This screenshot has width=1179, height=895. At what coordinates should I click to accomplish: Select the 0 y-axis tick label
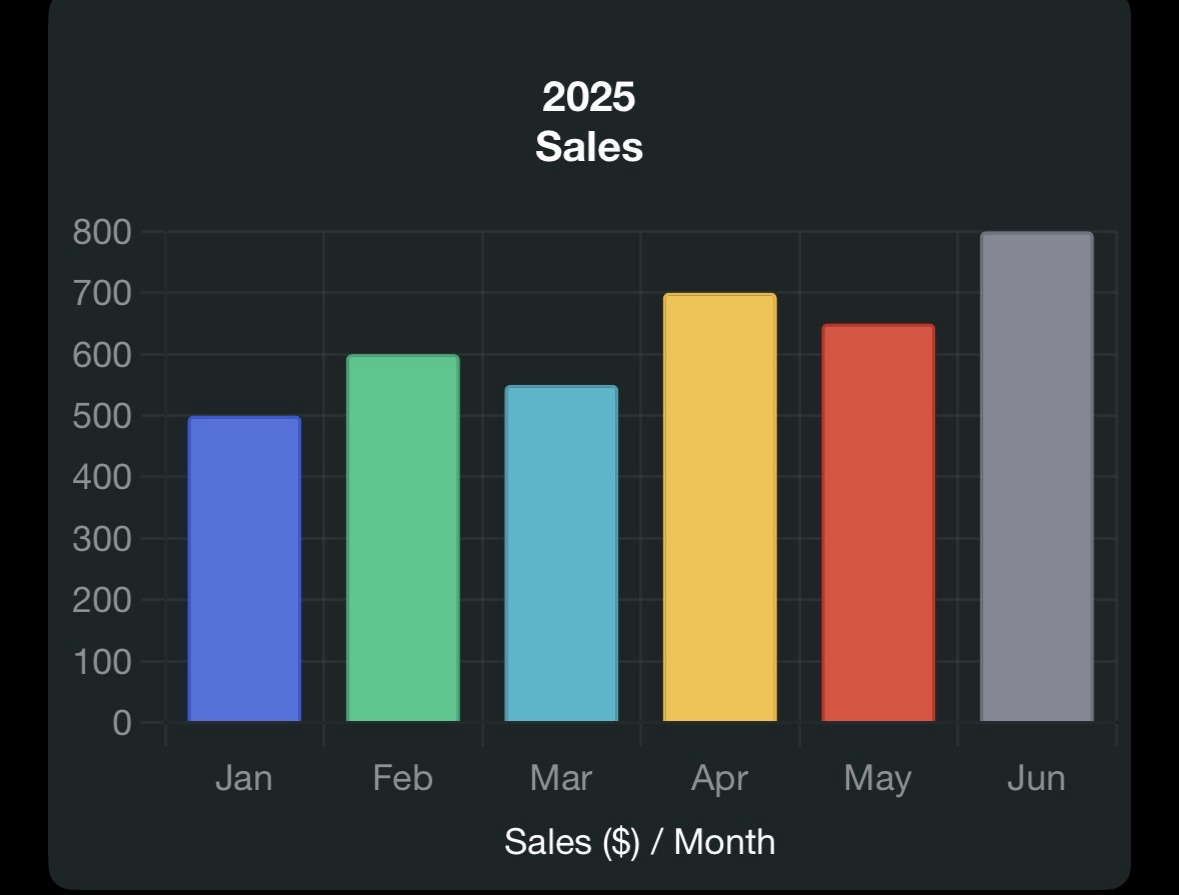[121, 722]
